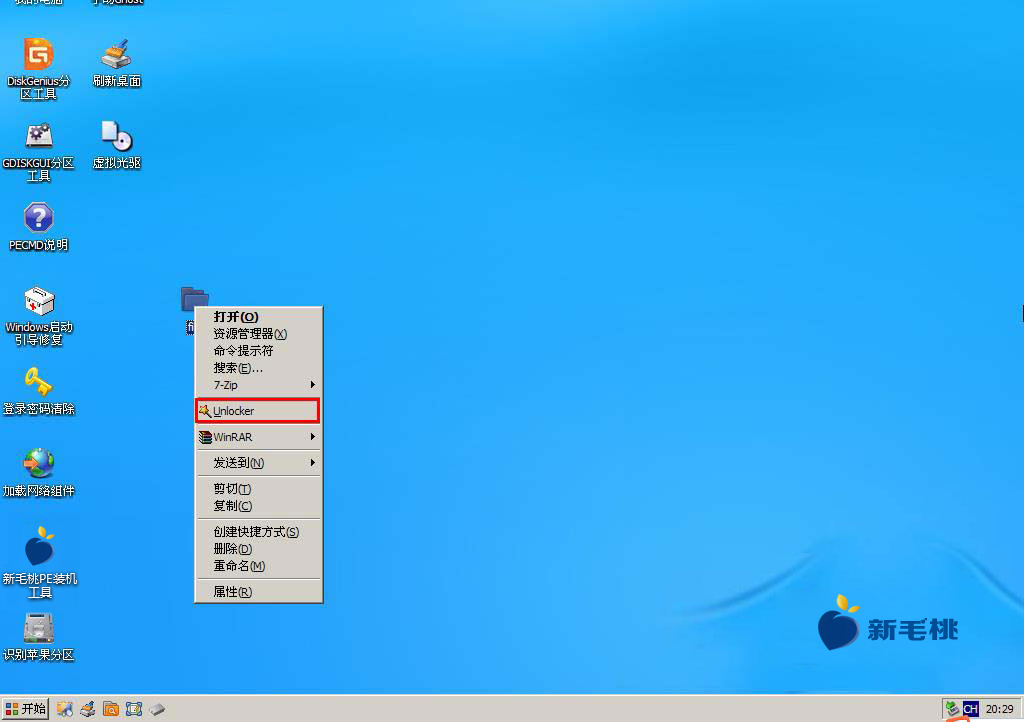Select the 新毛桃PE装机工具 desktop icon
The width and height of the screenshot is (1024, 722).
(40, 562)
